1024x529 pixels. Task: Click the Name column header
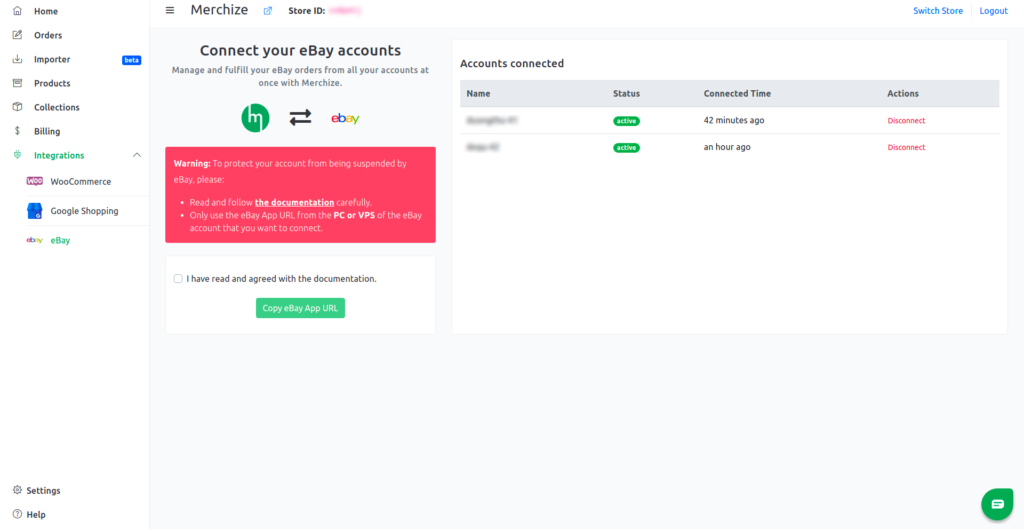pos(478,93)
